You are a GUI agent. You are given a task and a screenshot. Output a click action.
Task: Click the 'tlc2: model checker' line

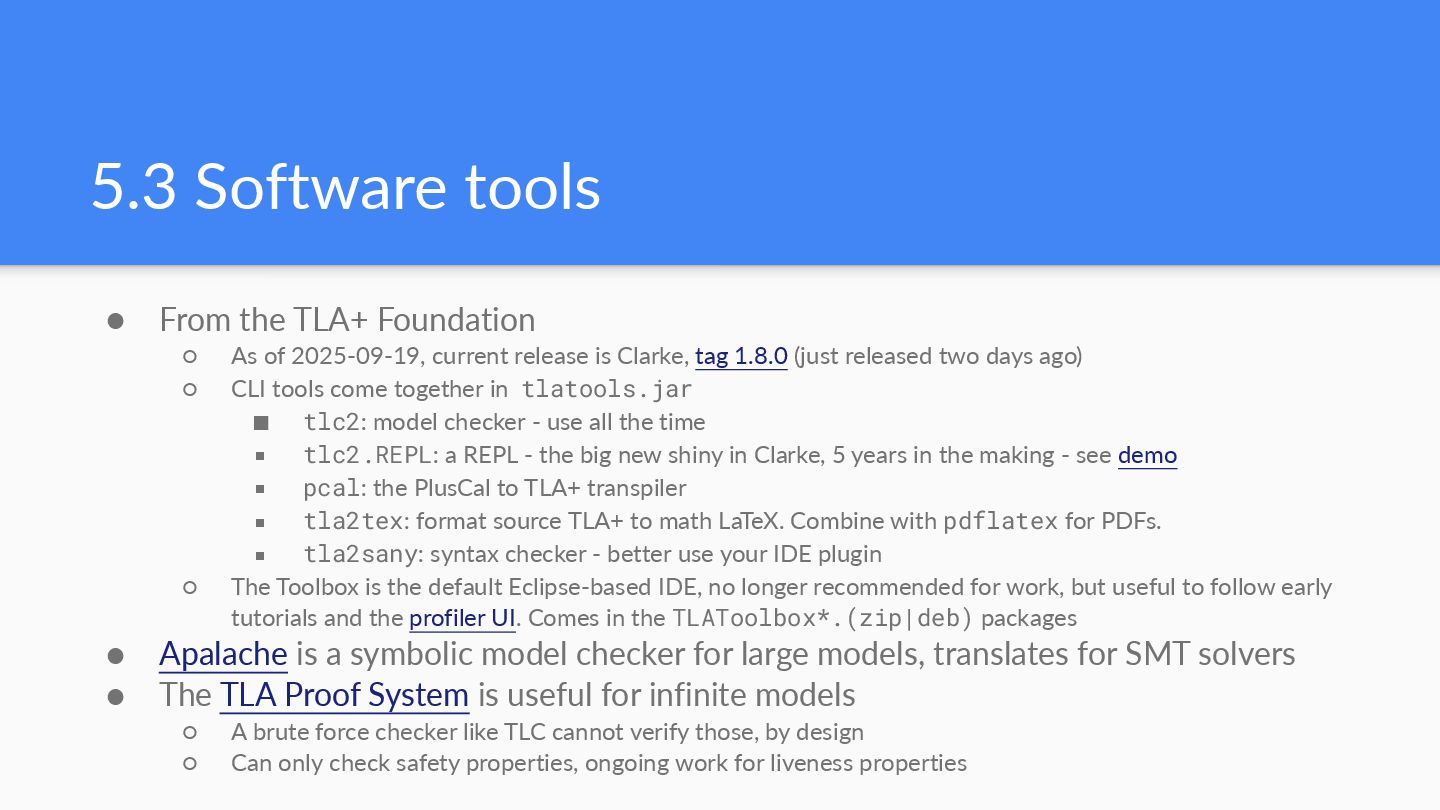(x=504, y=422)
